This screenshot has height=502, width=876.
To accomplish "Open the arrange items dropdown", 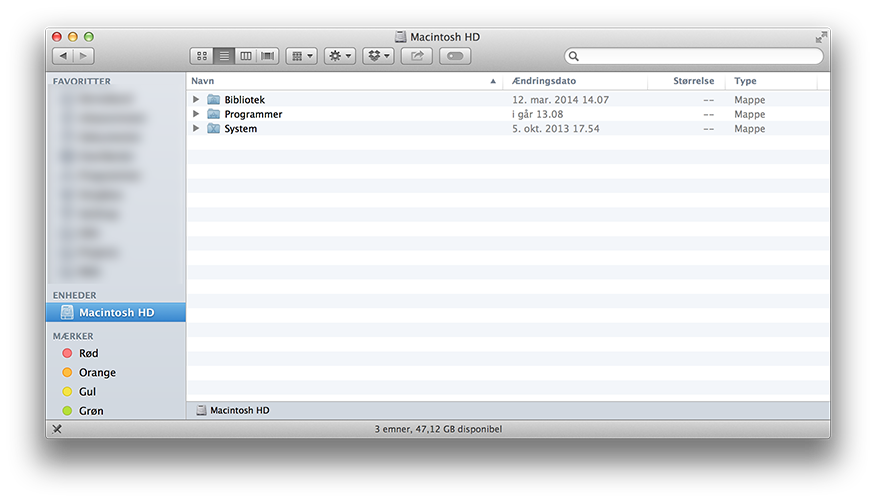I will pos(302,56).
